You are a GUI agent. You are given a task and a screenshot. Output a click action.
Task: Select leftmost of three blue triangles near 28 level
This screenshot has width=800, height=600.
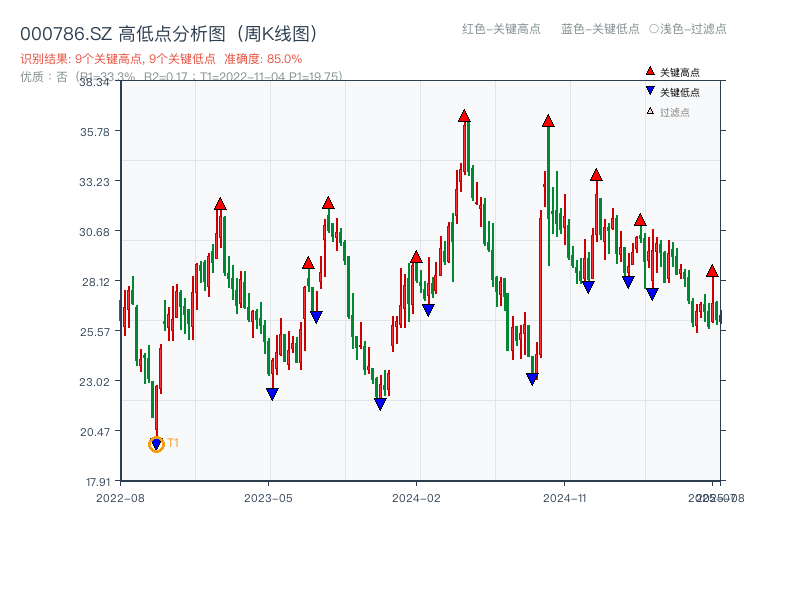click(588, 287)
